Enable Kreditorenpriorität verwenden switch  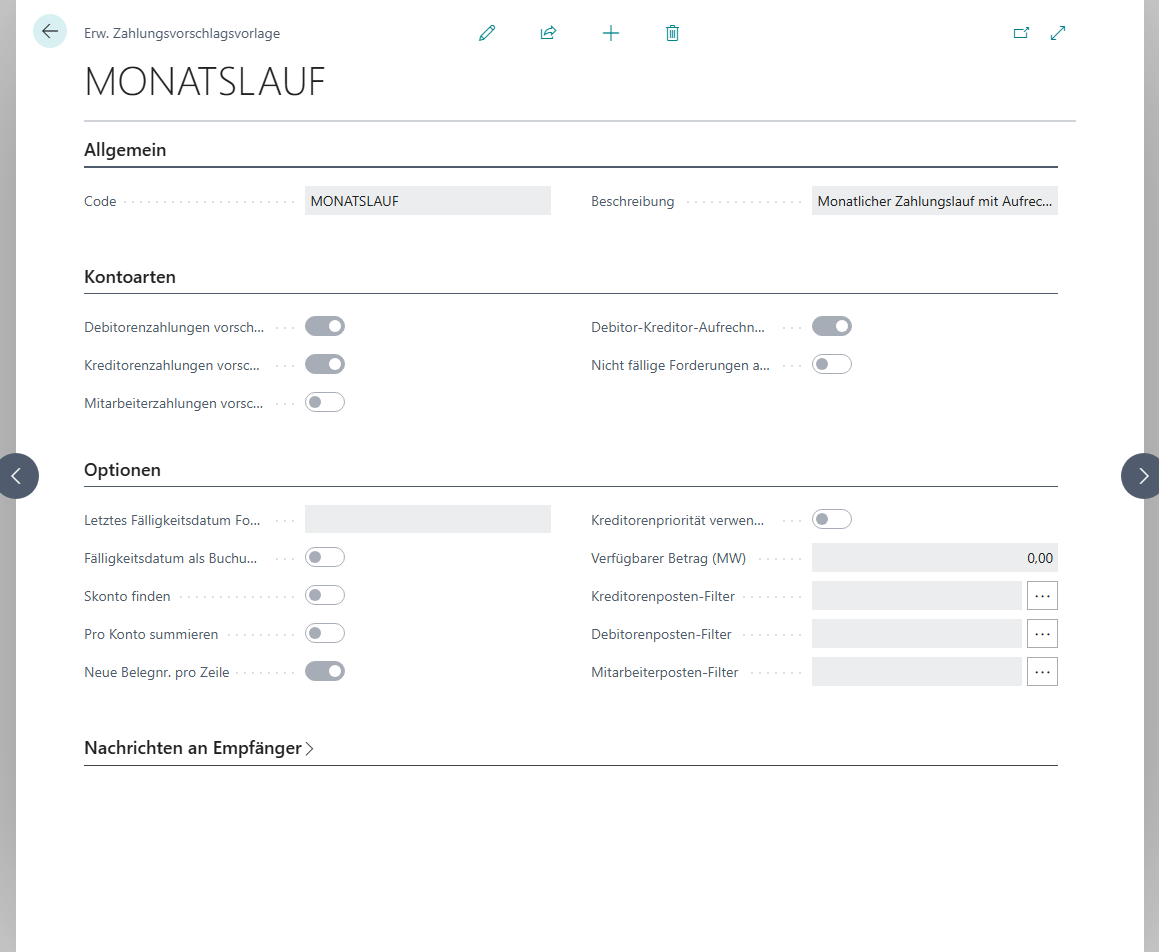832,519
